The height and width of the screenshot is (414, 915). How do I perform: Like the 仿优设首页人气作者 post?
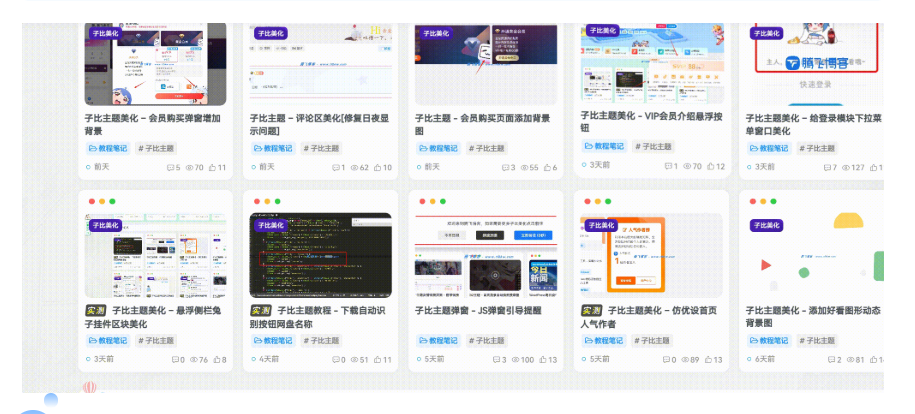pos(708,360)
